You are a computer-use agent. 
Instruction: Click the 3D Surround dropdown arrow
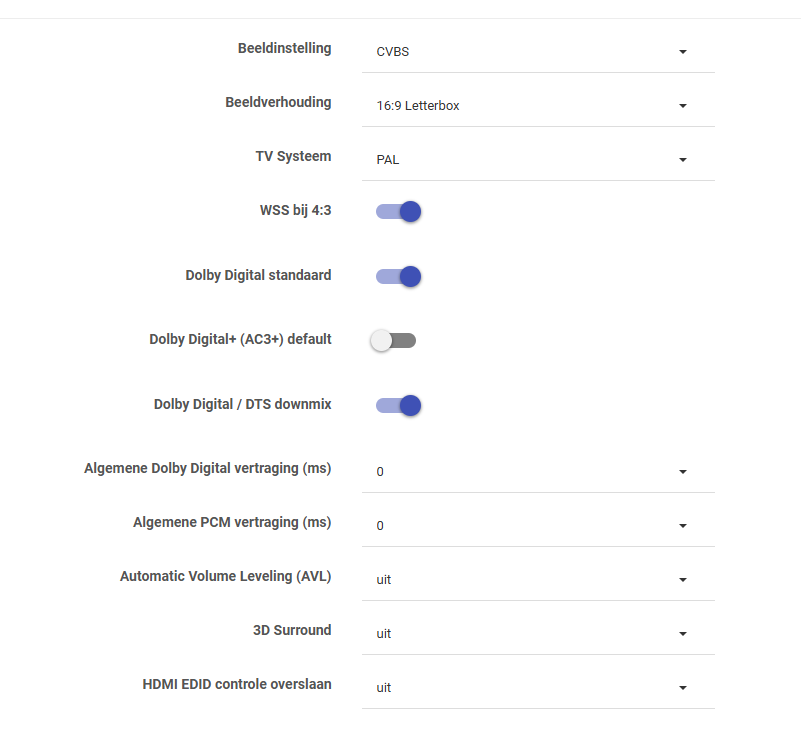point(682,634)
